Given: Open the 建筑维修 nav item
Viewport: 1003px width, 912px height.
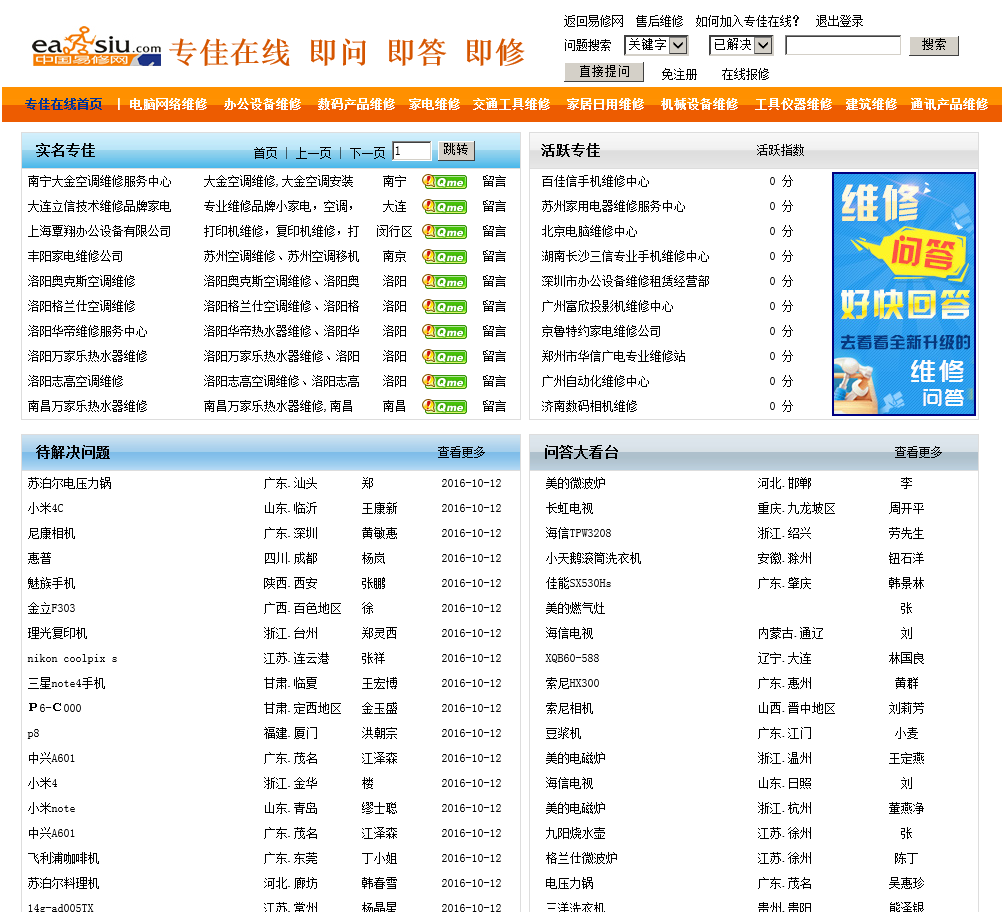Looking at the screenshot, I should point(871,104).
